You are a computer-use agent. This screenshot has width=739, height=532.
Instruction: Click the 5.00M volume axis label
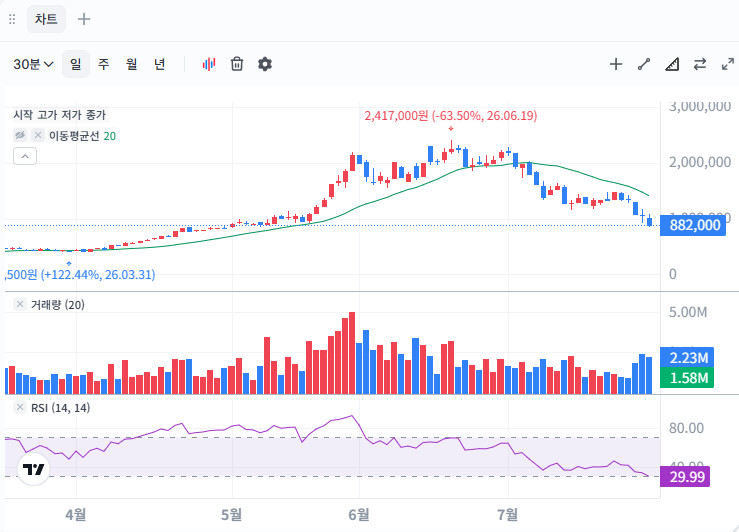[688, 312]
